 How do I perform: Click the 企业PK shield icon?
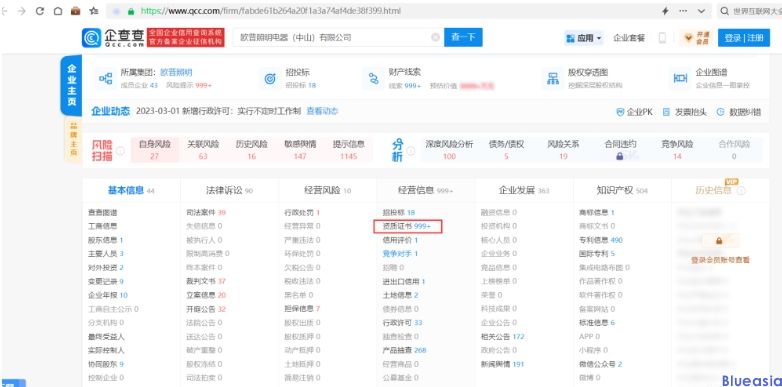pyautogui.click(x=620, y=112)
